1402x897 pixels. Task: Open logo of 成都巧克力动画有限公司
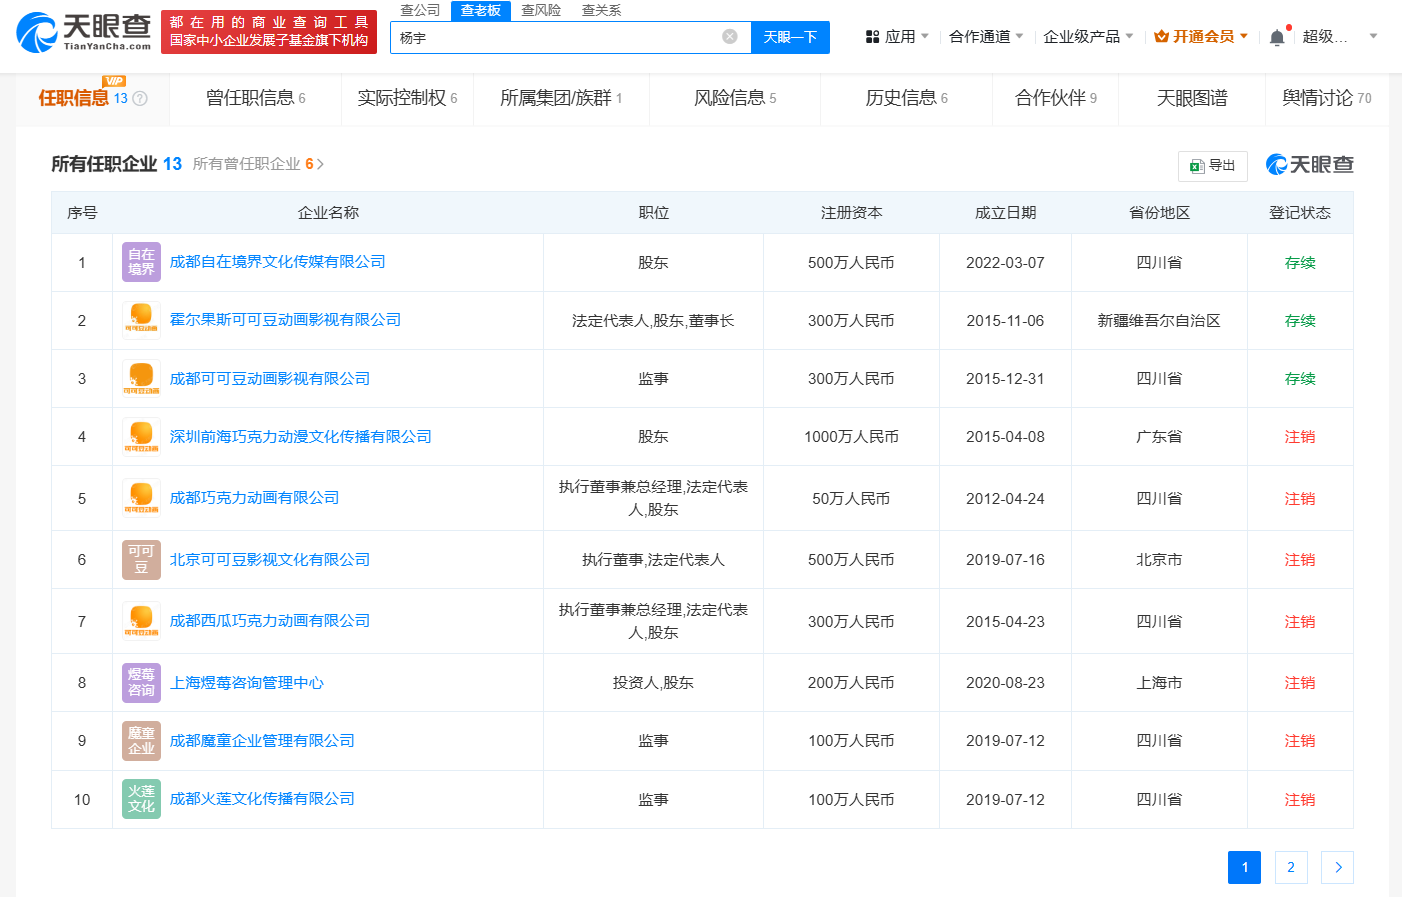[141, 498]
